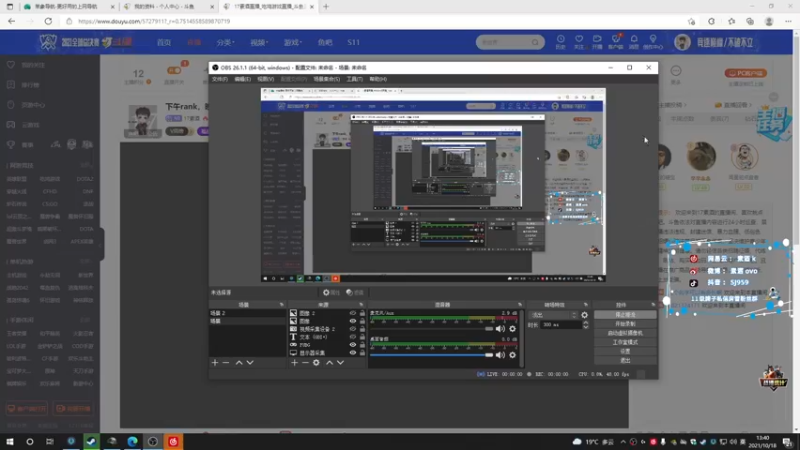Viewport: 800px width, 450px height.
Task: Remove the selected scene in OBS
Action: click(x=226, y=363)
